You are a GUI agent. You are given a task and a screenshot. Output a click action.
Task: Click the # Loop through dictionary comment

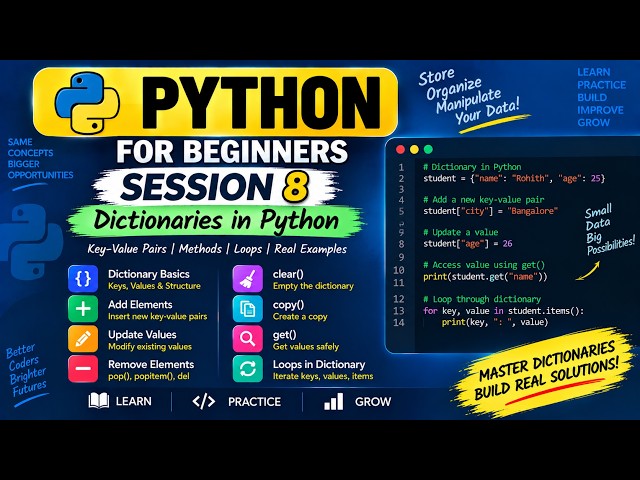(482, 299)
